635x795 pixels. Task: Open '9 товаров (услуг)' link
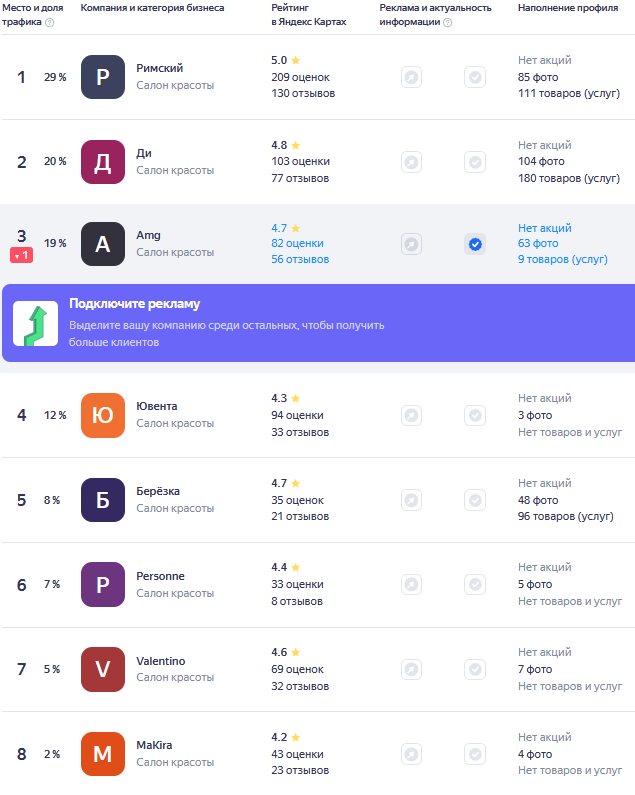(x=562, y=259)
